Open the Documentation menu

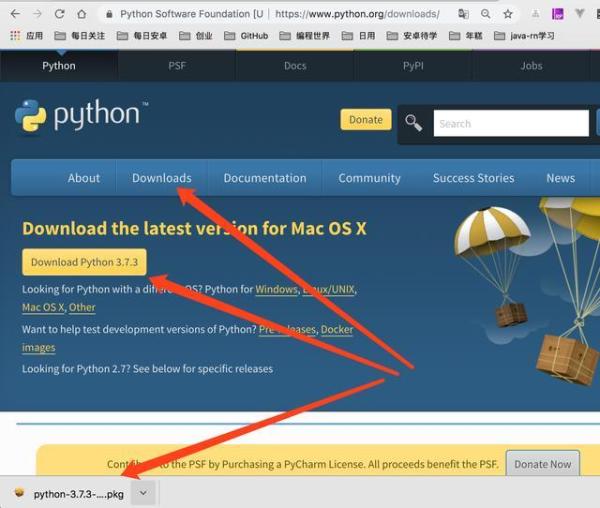tap(265, 178)
